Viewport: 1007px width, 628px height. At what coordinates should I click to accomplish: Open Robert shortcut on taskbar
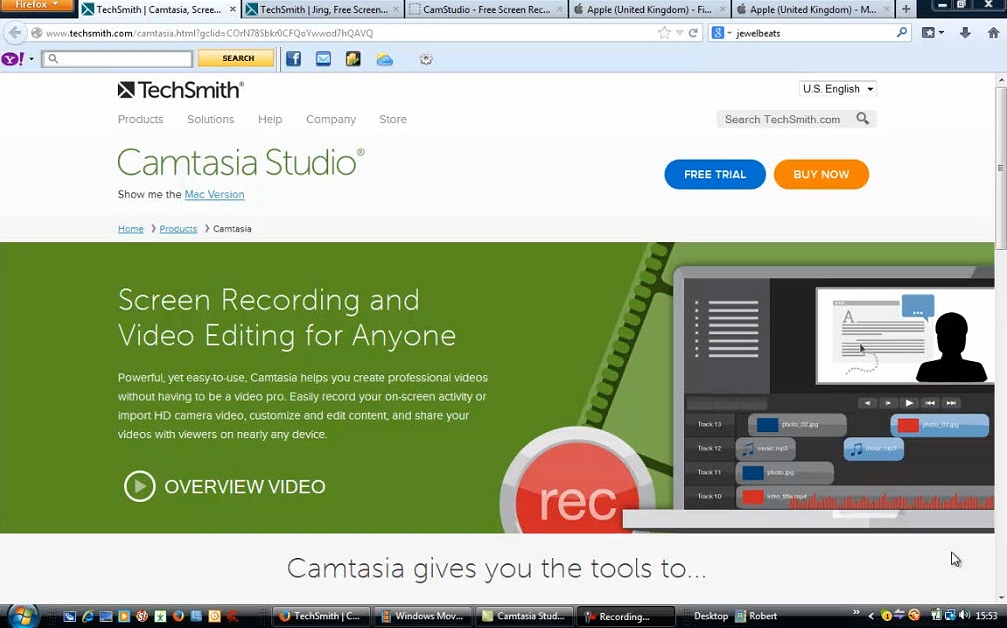point(757,615)
